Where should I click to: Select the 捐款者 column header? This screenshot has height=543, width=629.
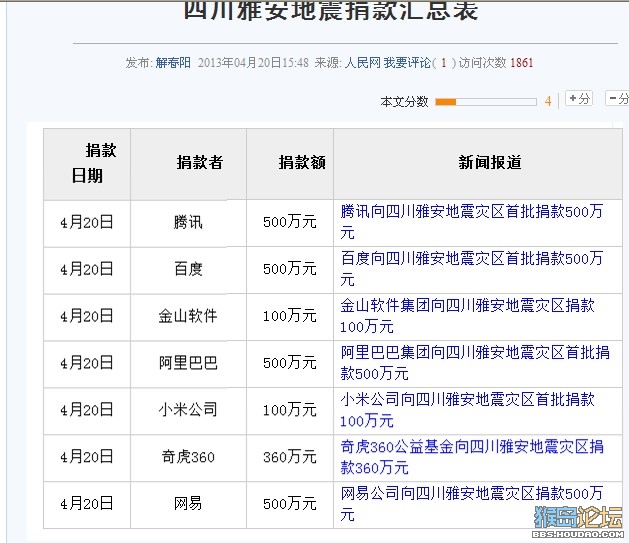pyautogui.click(x=189, y=164)
